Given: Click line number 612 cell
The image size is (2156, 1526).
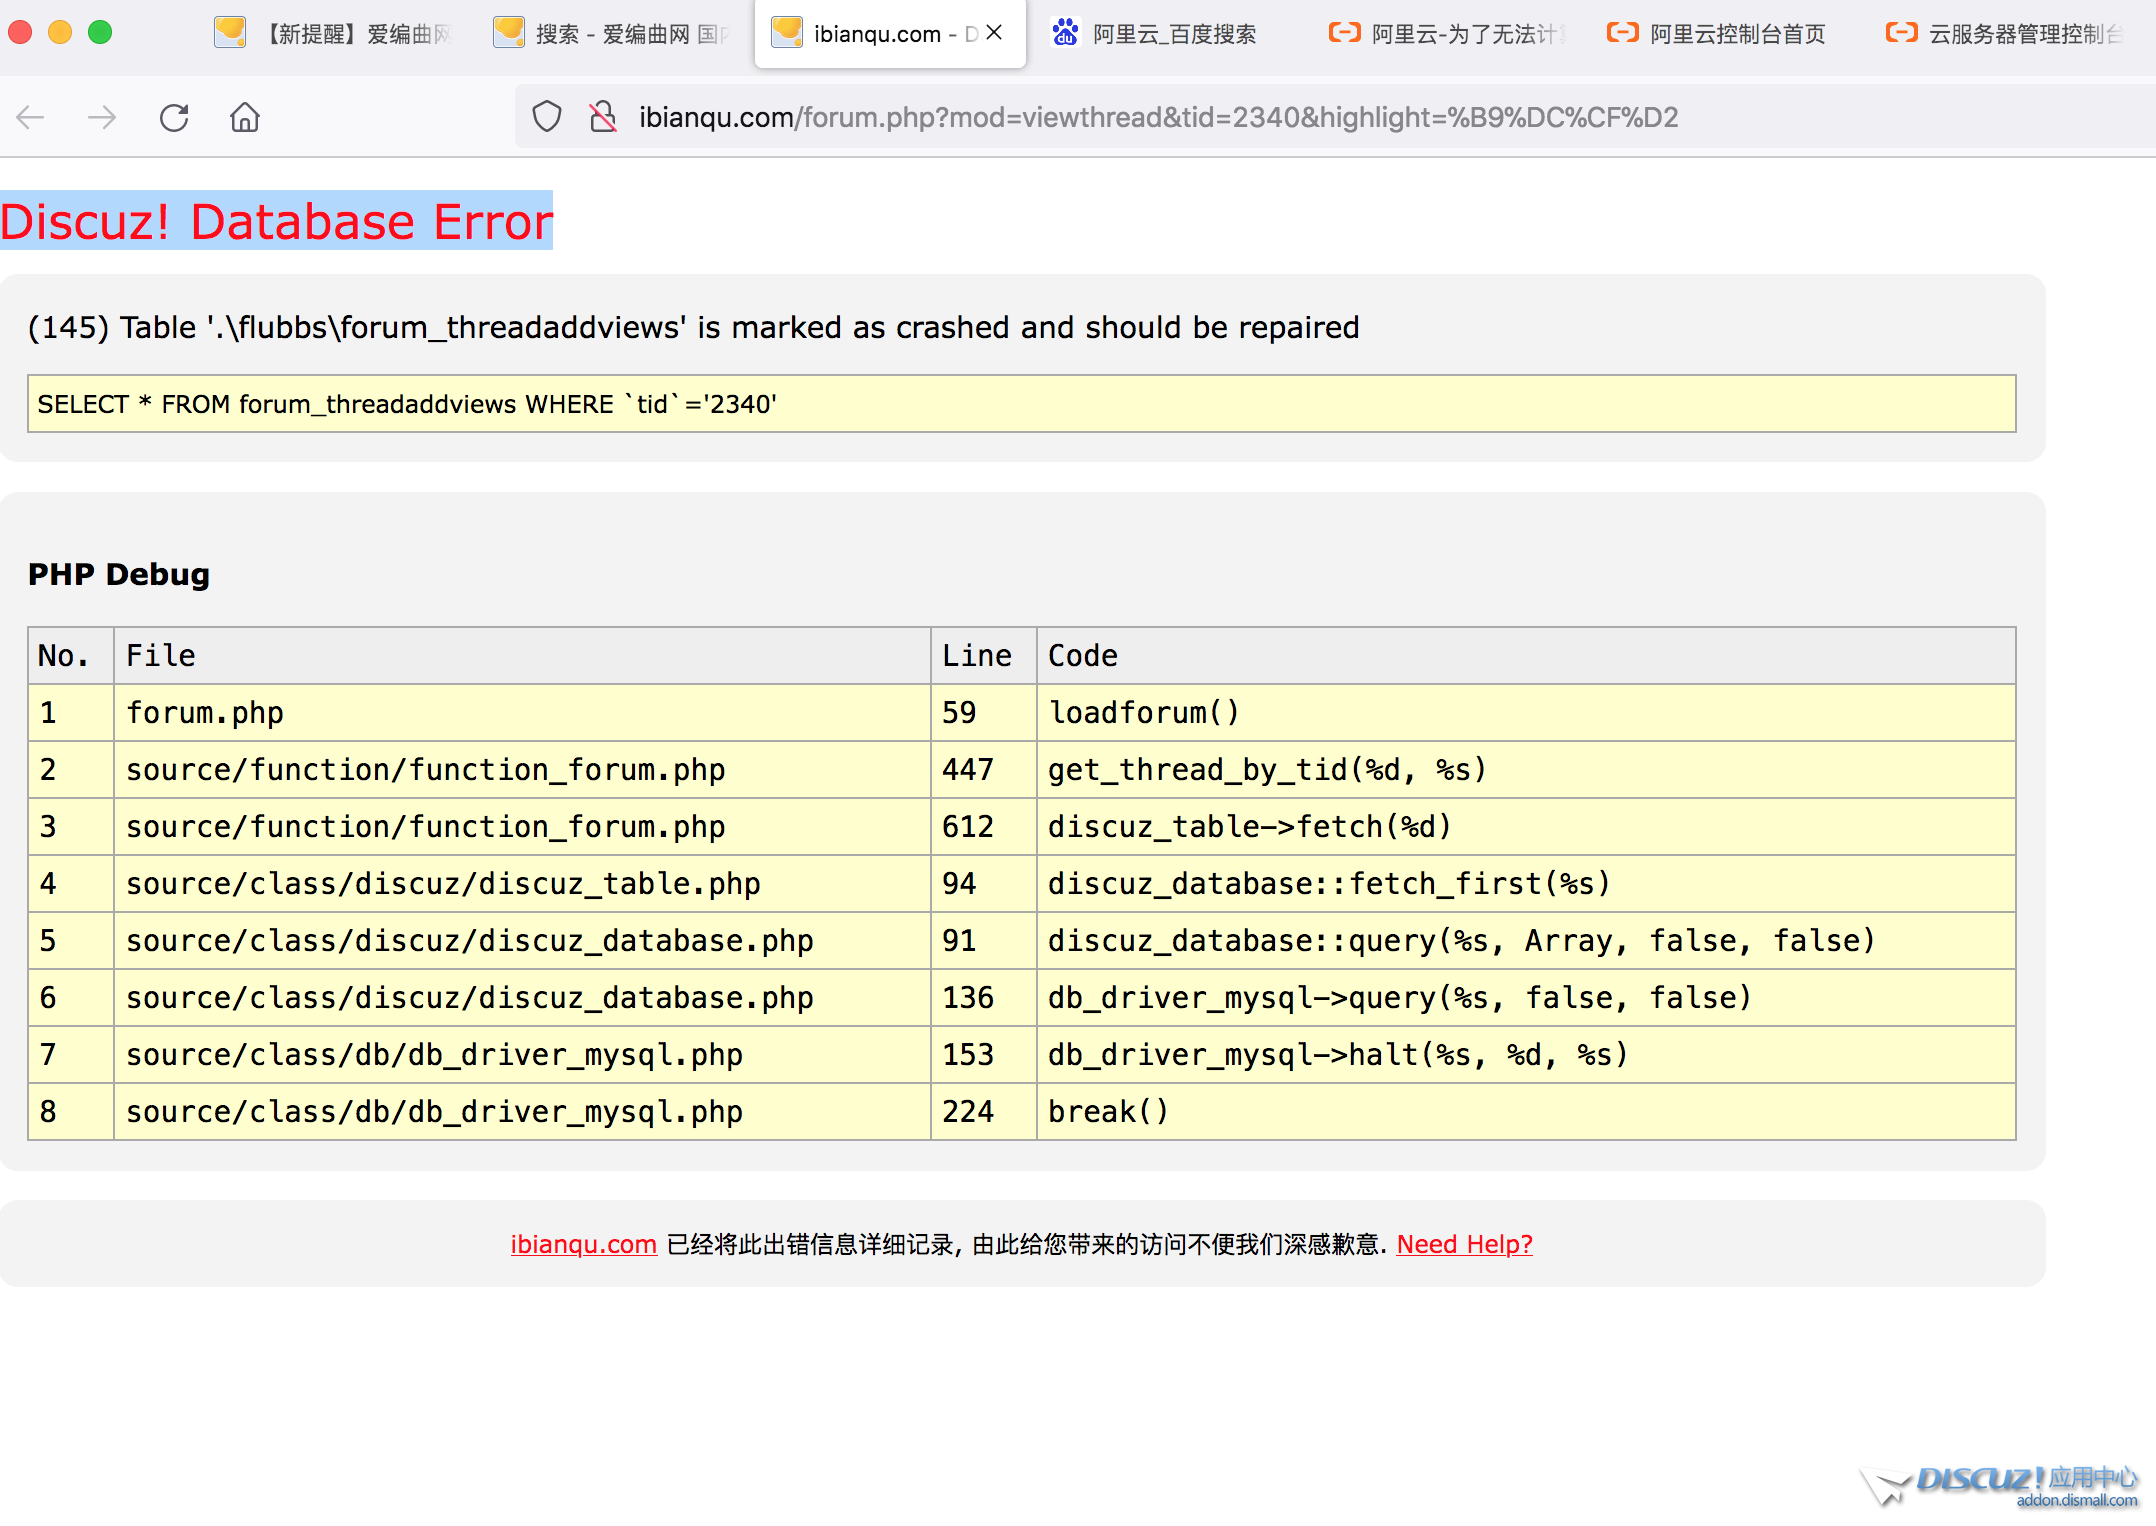Looking at the screenshot, I should click(x=984, y=827).
